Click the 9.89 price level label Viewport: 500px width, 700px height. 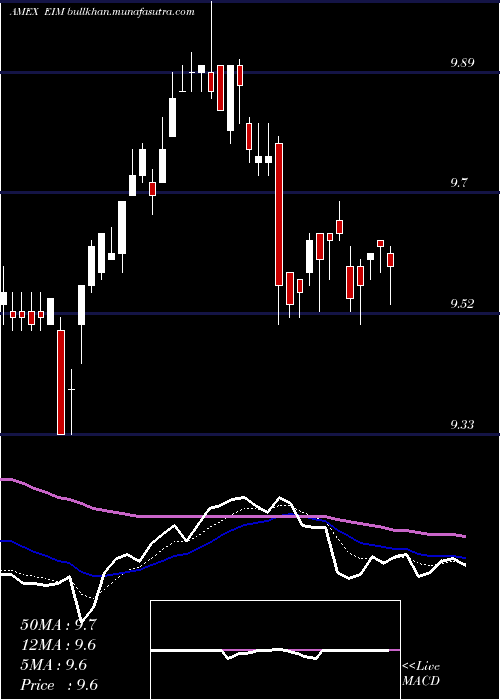point(462,62)
